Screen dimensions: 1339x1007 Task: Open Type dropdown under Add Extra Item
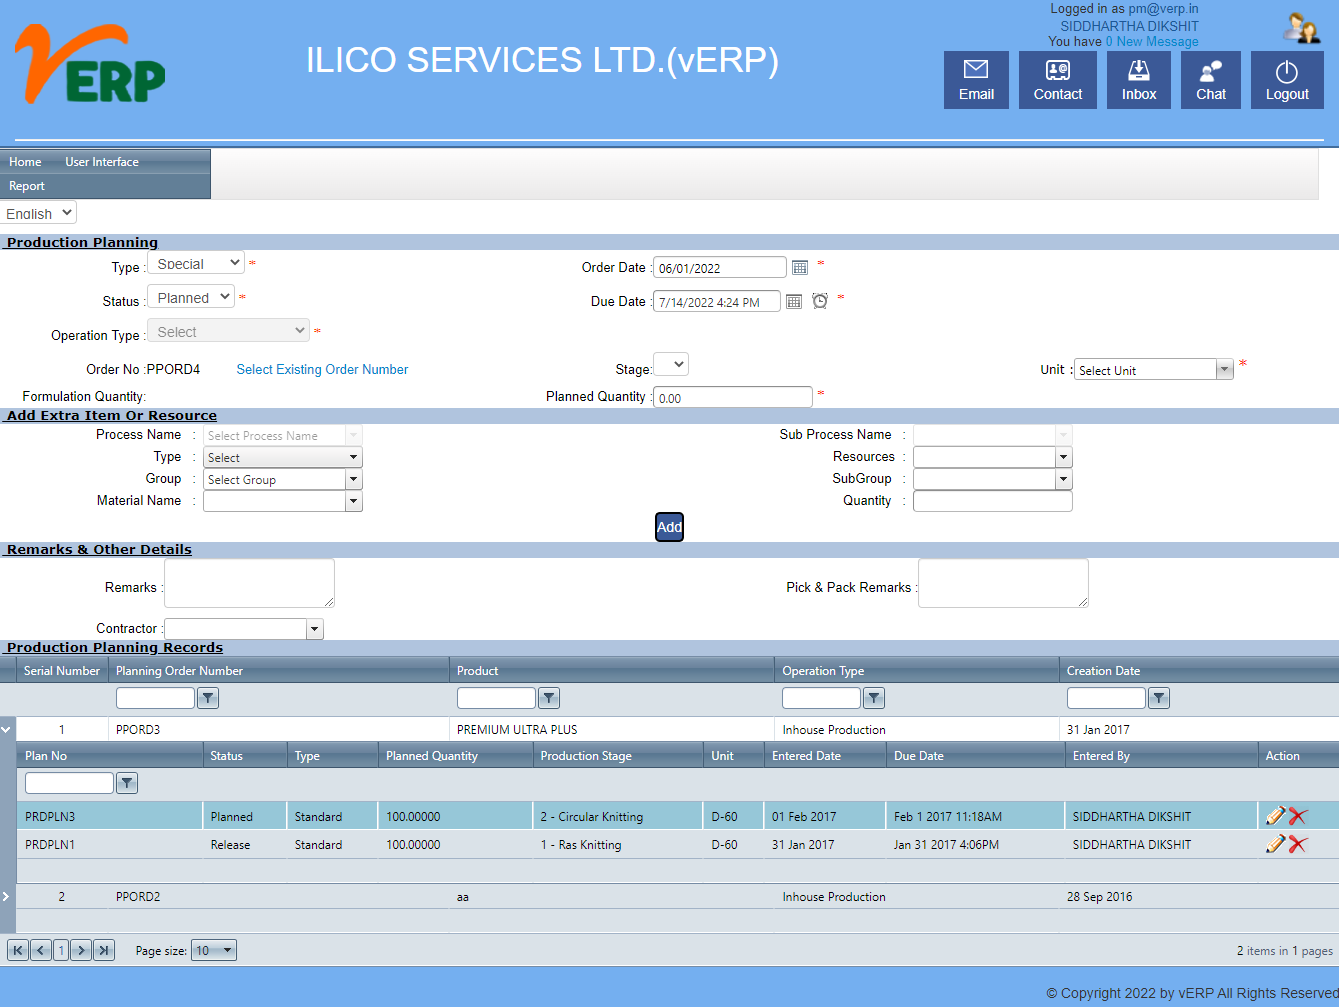tap(283, 457)
